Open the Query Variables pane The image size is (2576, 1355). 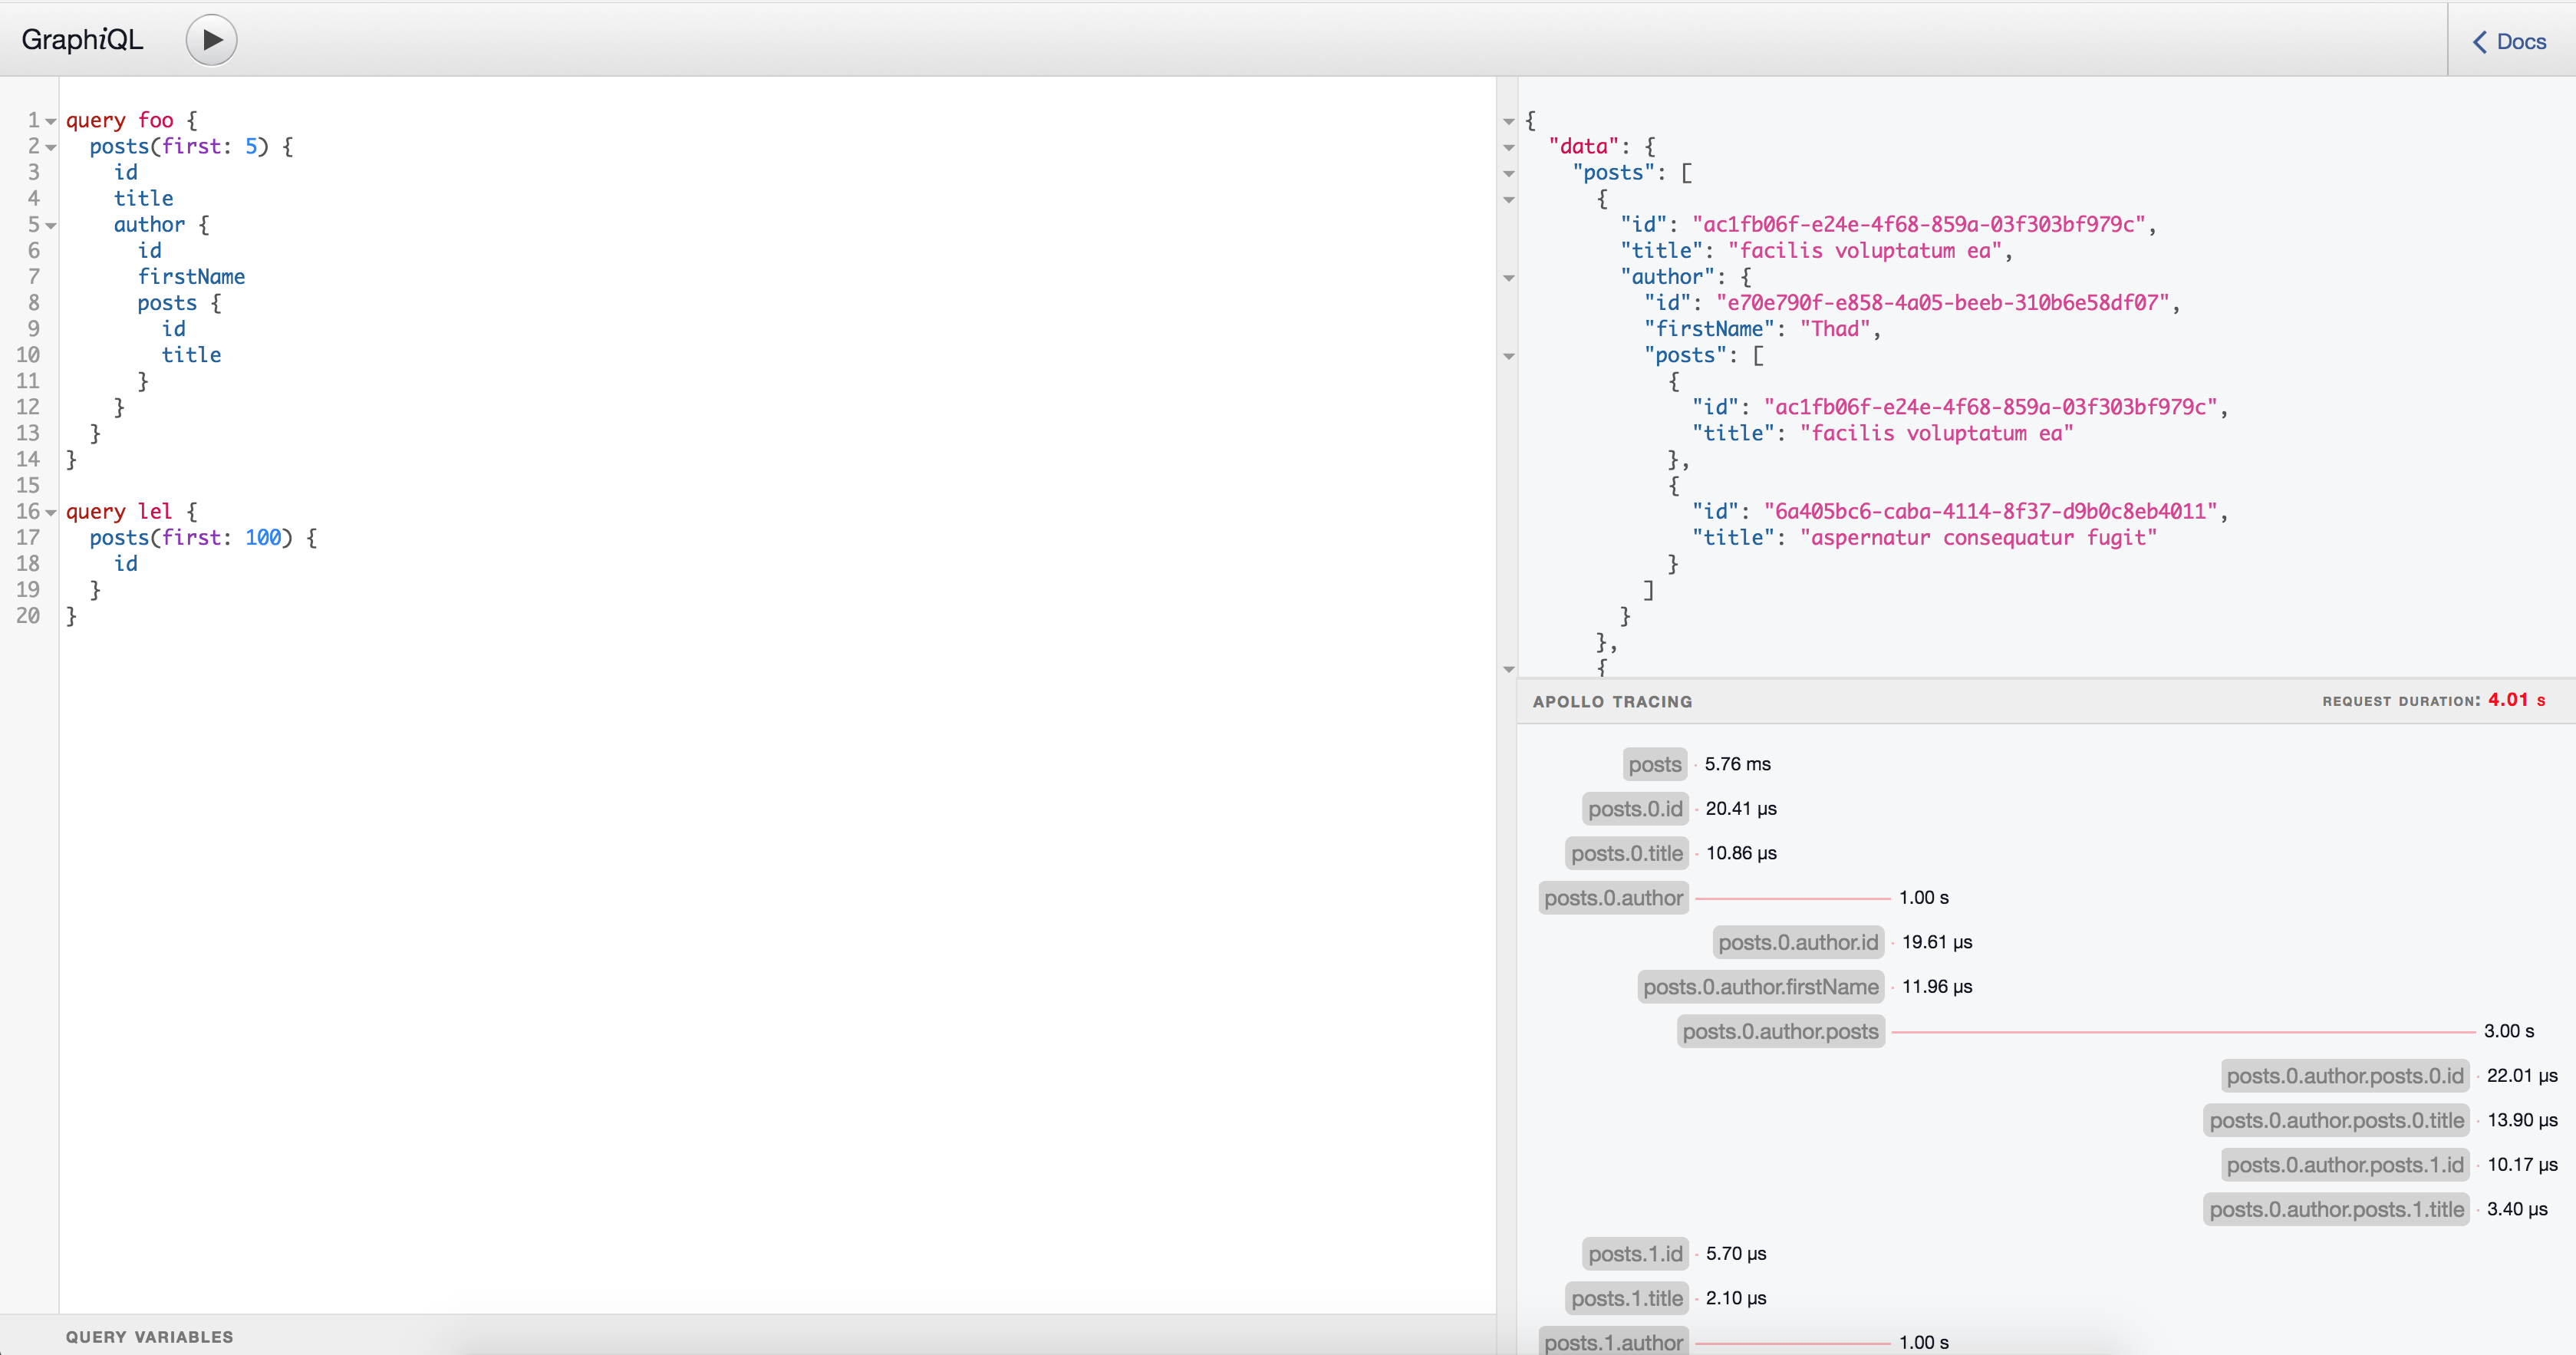[x=149, y=1337]
